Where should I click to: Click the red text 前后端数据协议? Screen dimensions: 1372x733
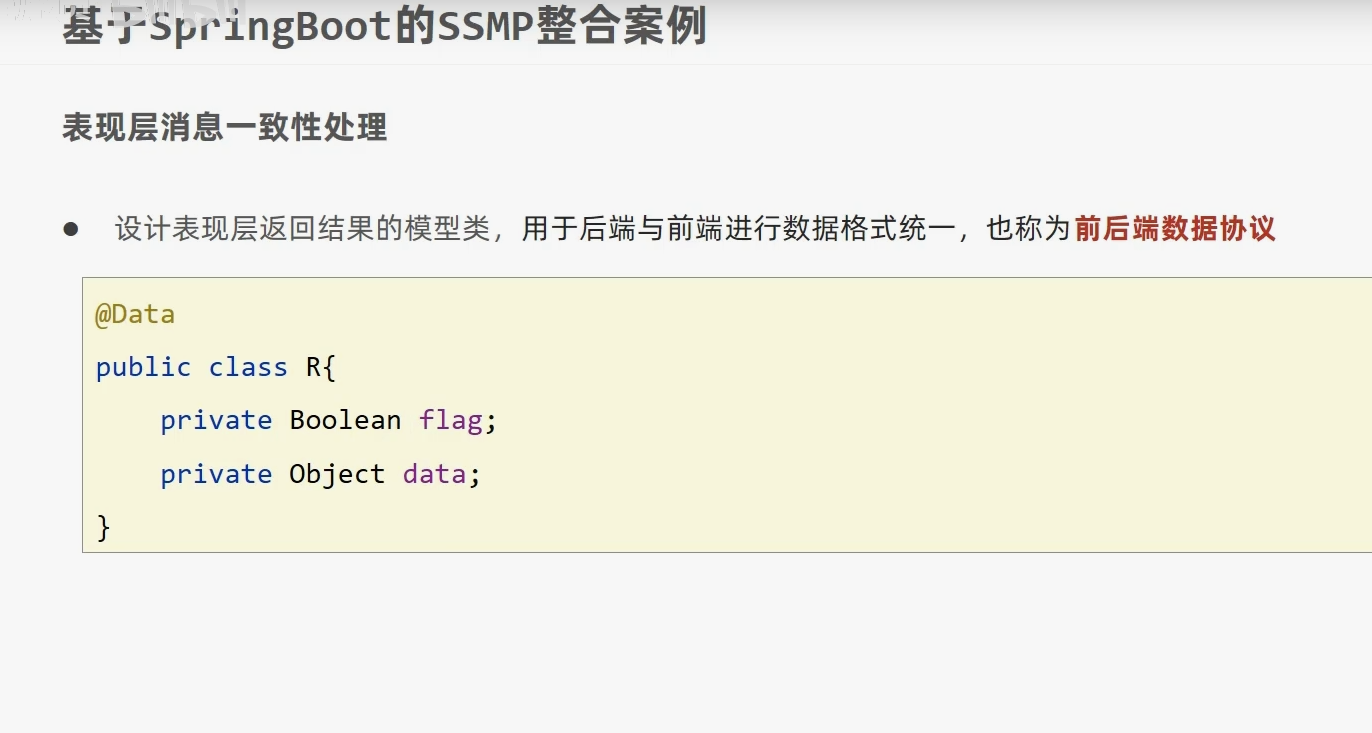click(1175, 229)
